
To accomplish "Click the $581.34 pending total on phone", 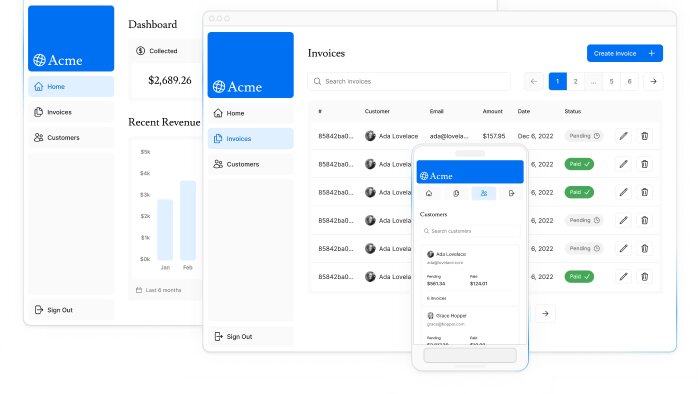I will pos(436,283).
